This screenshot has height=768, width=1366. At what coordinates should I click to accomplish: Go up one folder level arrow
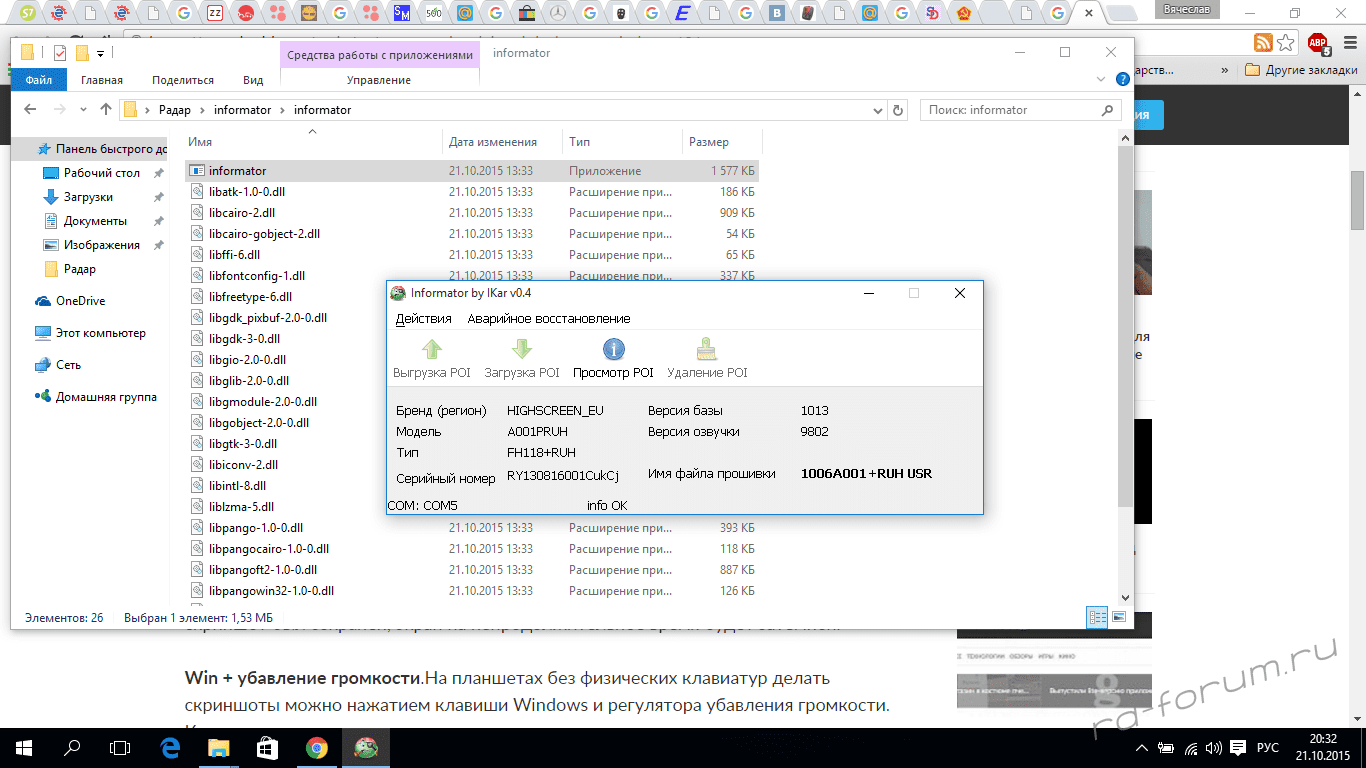pos(107,110)
